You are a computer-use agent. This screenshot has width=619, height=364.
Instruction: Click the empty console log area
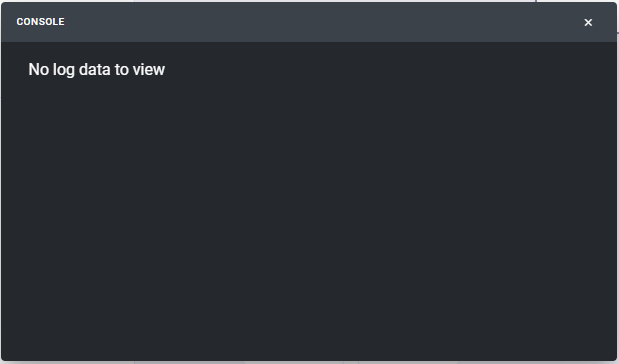309,201
